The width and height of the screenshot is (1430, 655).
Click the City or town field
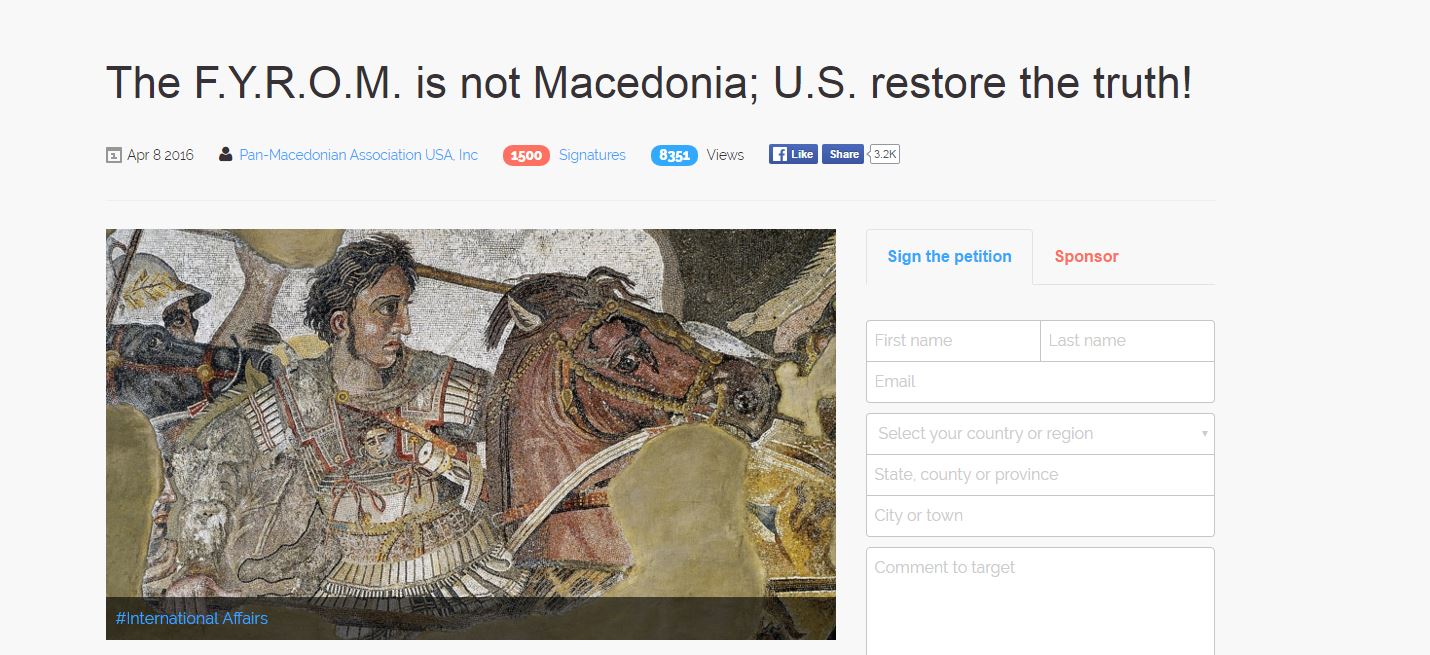click(1040, 516)
